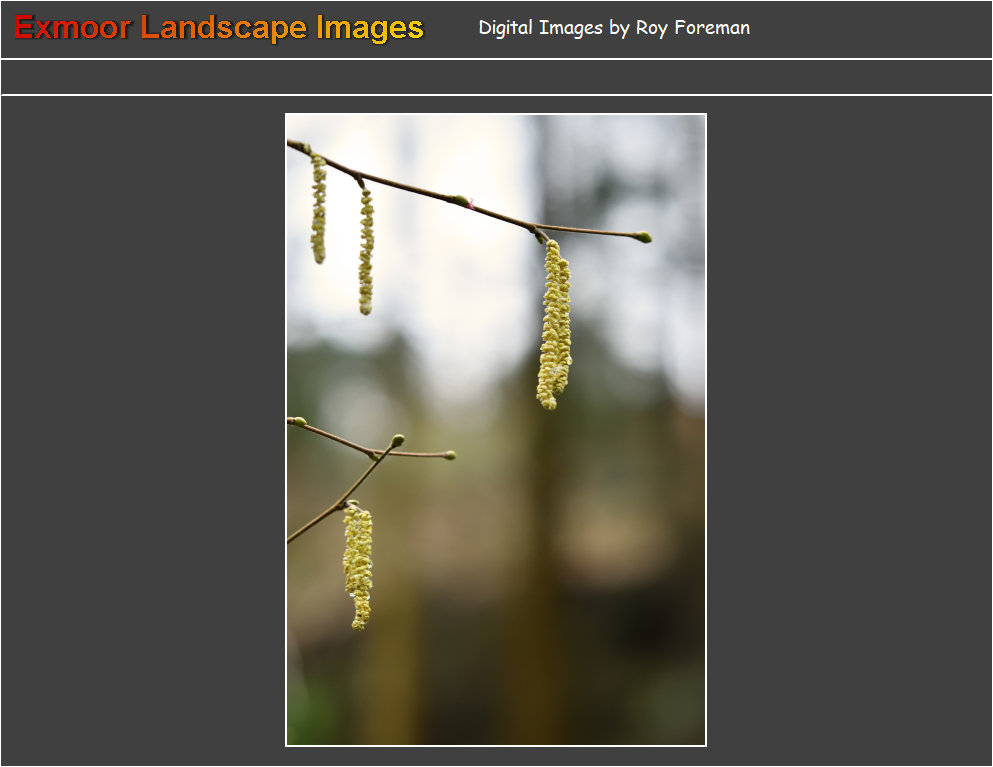Viewport: 993px width, 767px height.
Task: Click the gray margin right of the photo
Action: [850, 430]
